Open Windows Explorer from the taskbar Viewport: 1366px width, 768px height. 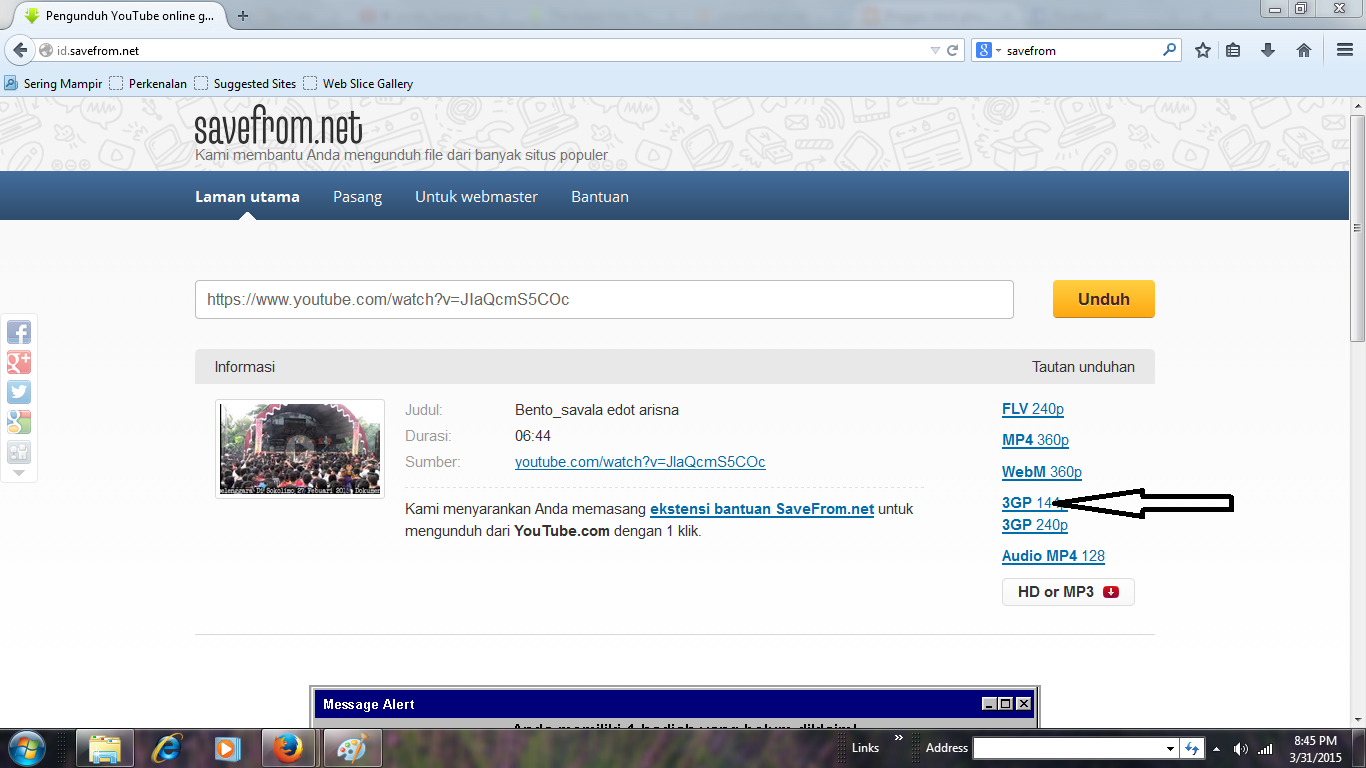[x=105, y=748]
